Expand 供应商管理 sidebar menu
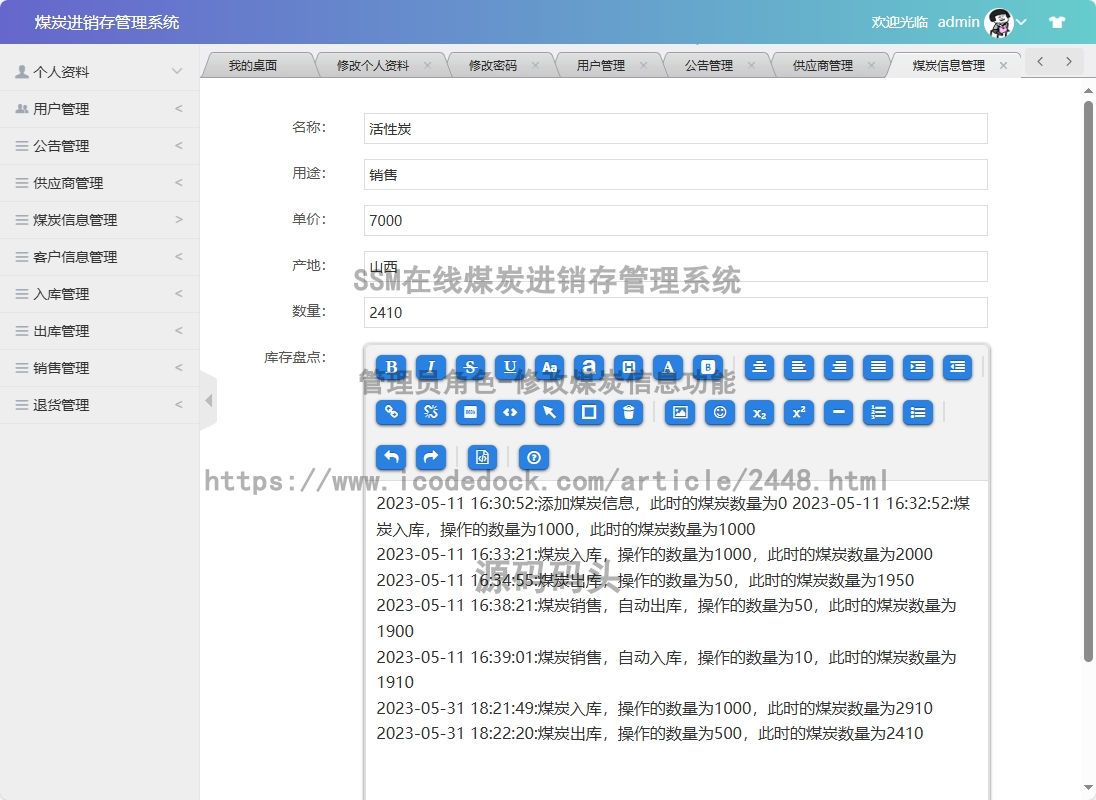Image resolution: width=1096 pixels, height=800 pixels. click(99, 183)
